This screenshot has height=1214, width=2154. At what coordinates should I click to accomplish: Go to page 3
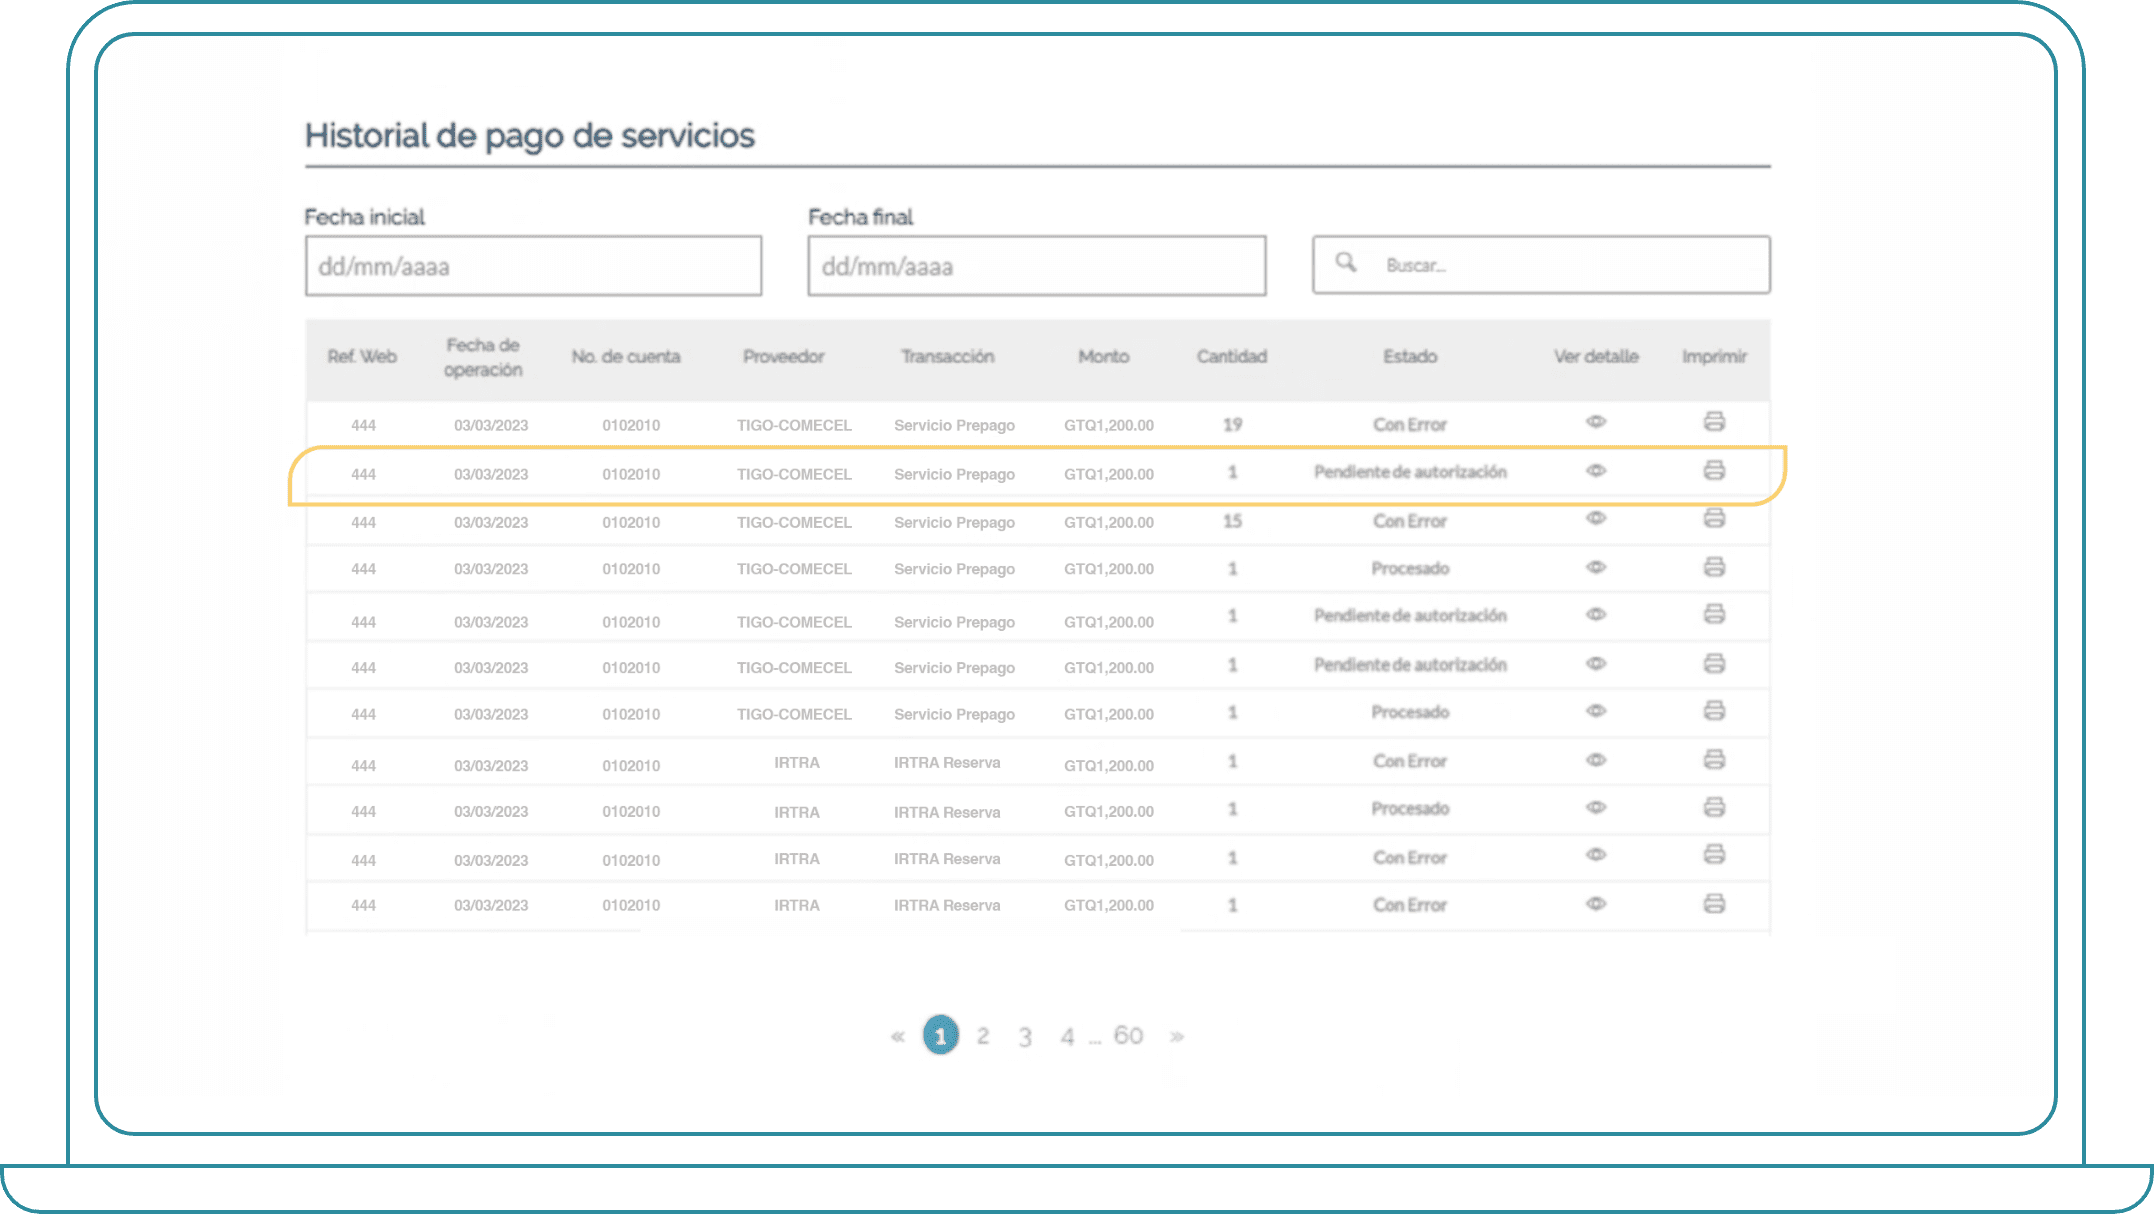[x=1025, y=1037]
